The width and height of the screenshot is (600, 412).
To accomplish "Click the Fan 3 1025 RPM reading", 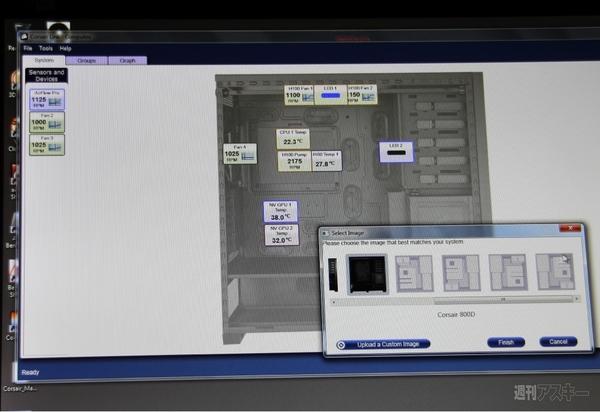I will pyautogui.click(x=39, y=145).
